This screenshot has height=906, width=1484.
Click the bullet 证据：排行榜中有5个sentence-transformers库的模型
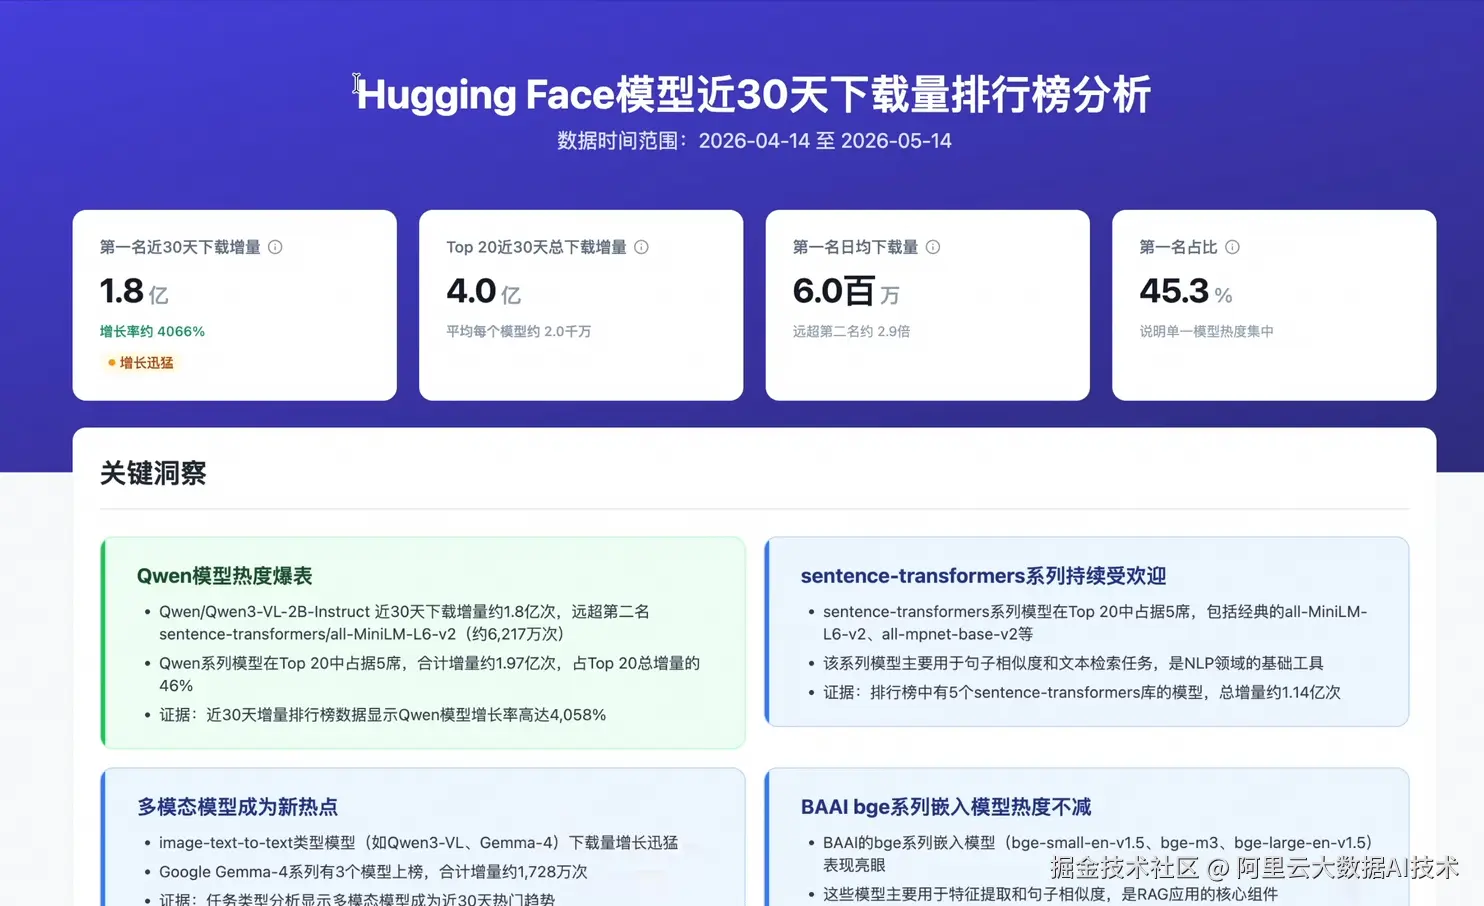[x=1082, y=692]
